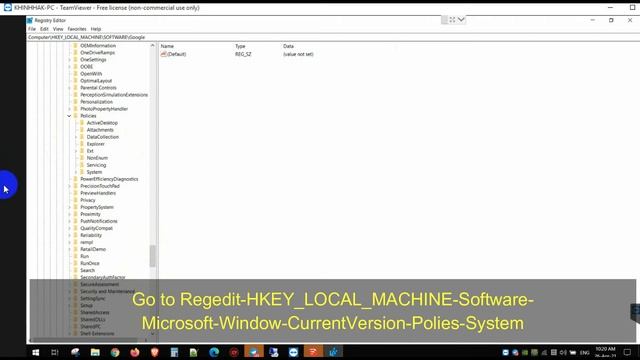This screenshot has height=360, width=640.
Task: Select the PowerEfficiencyDiagnostics key
Action: click(109, 179)
